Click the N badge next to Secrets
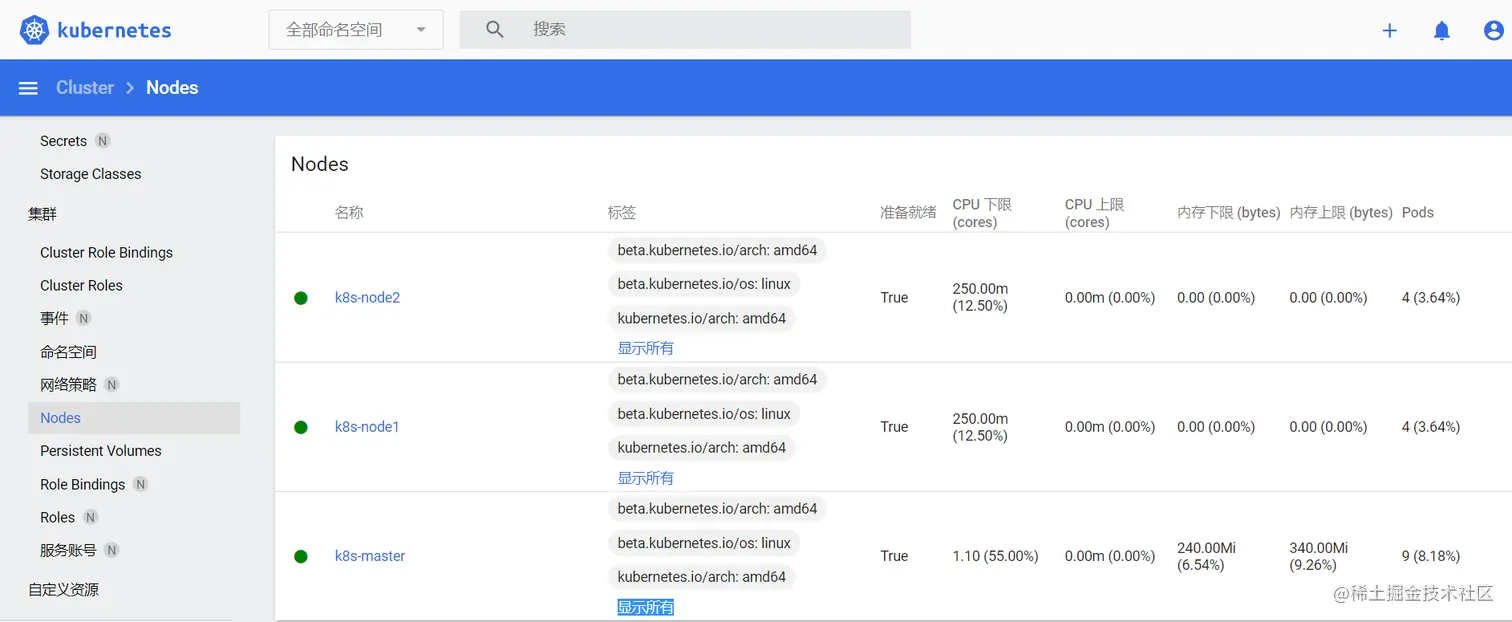Image resolution: width=1512 pixels, height=622 pixels. tap(102, 141)
